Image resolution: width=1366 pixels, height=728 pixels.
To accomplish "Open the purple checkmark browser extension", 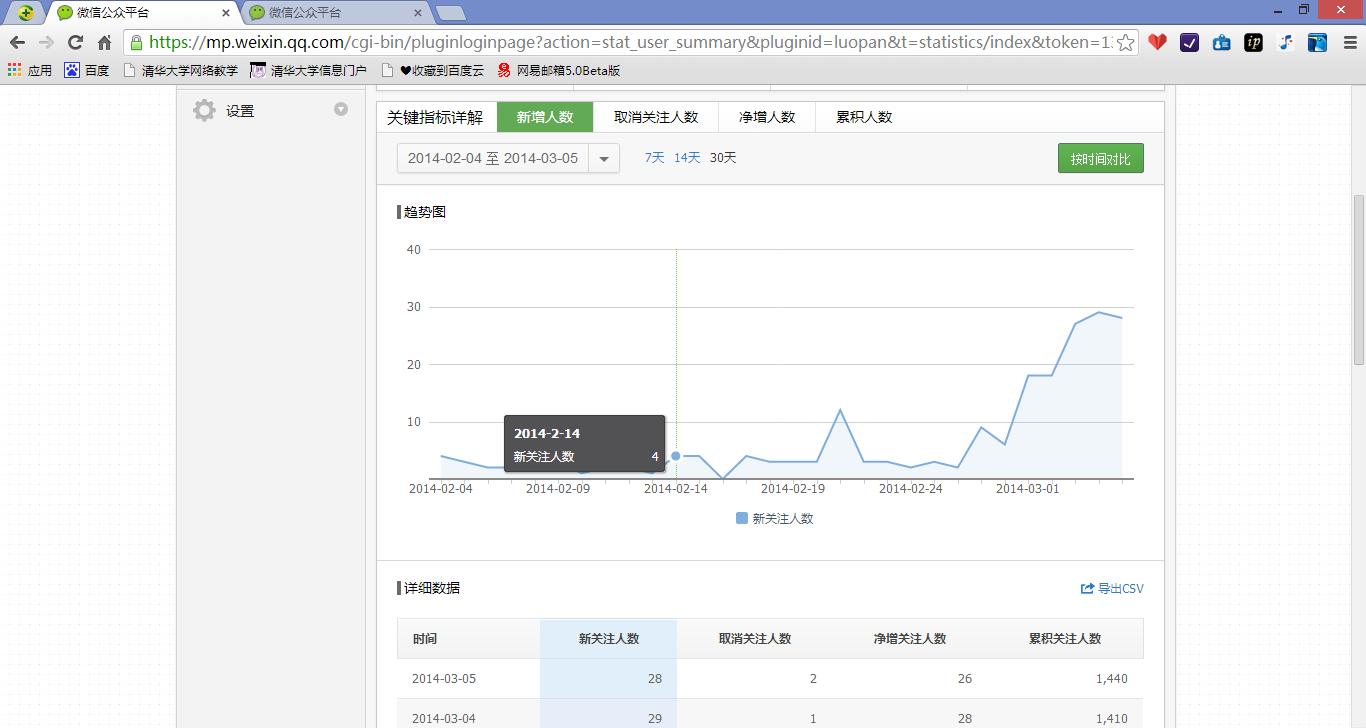I will (x=1189, y=44).
